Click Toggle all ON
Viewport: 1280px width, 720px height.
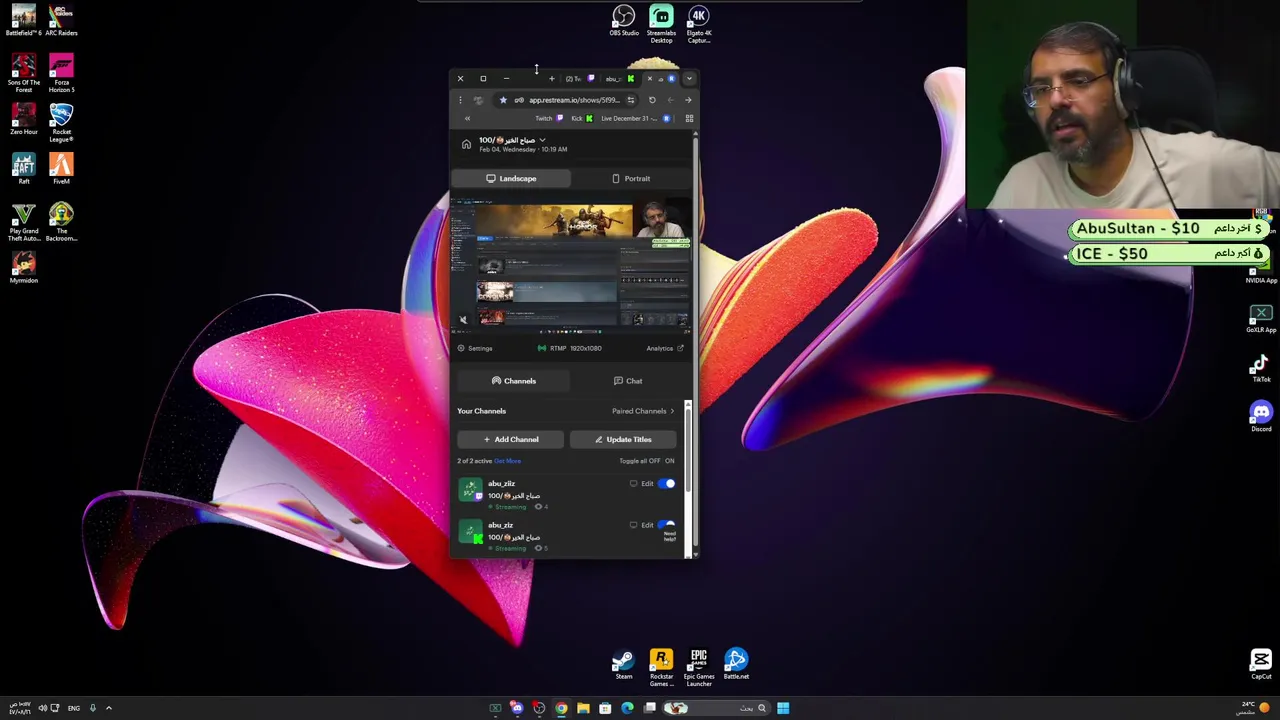click(x=669, y=461)
